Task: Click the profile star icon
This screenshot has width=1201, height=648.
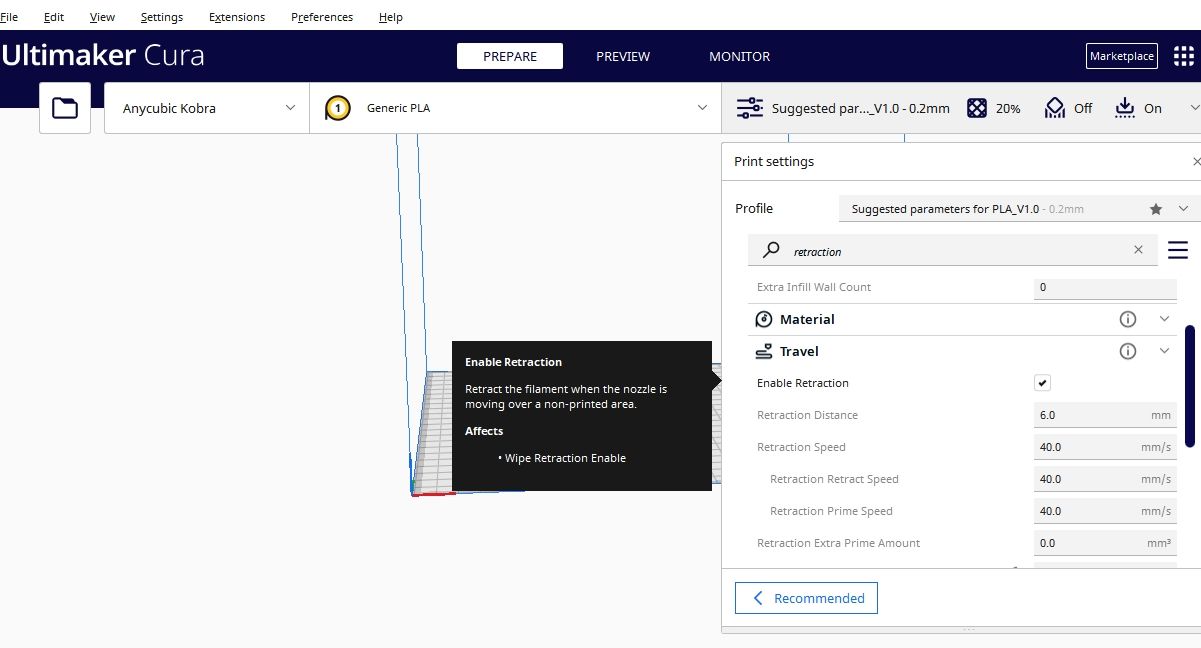Action: tap(1156, 209)
